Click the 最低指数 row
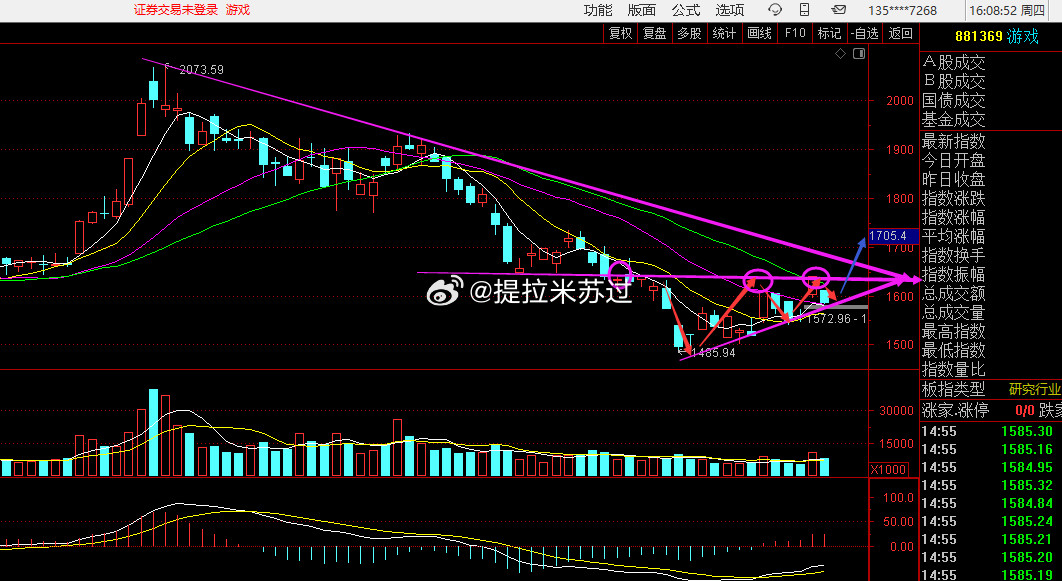This screenshot has width=1062, height=581. [x=954, y=350]
